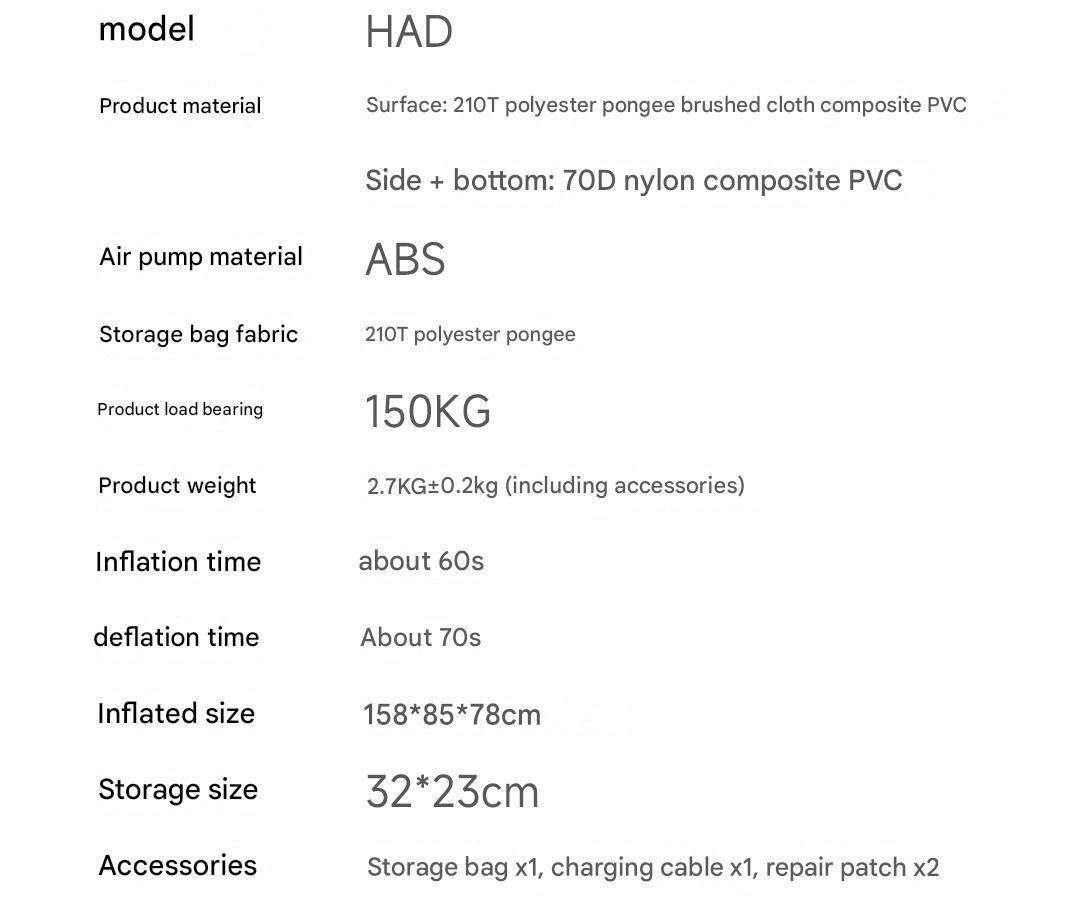
Task: Select the 32*23cm storage size value
Action: point(452,792)
